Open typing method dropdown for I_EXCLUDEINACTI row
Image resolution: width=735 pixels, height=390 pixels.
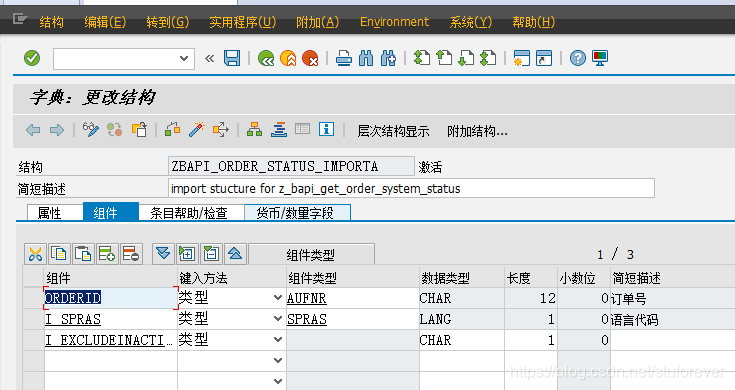(x=278, y=339)
